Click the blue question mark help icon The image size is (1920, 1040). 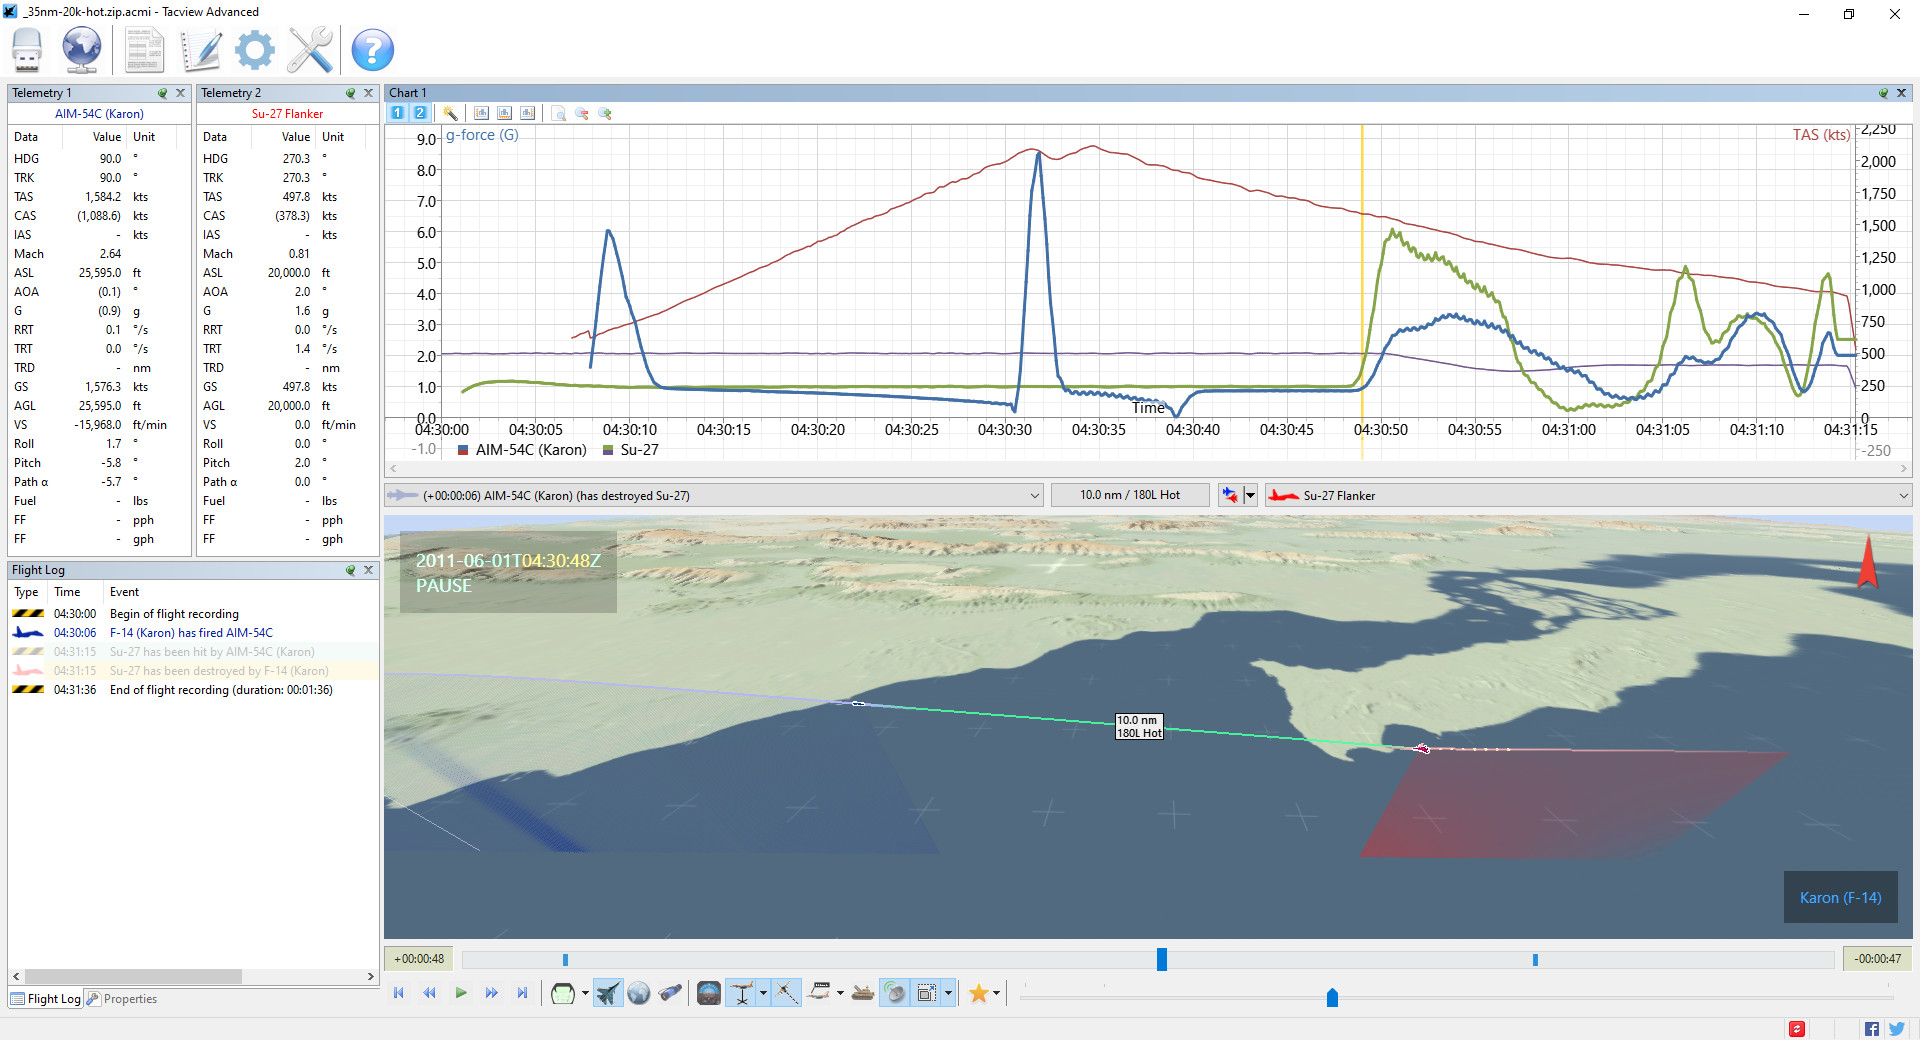[x=372, y=50]
